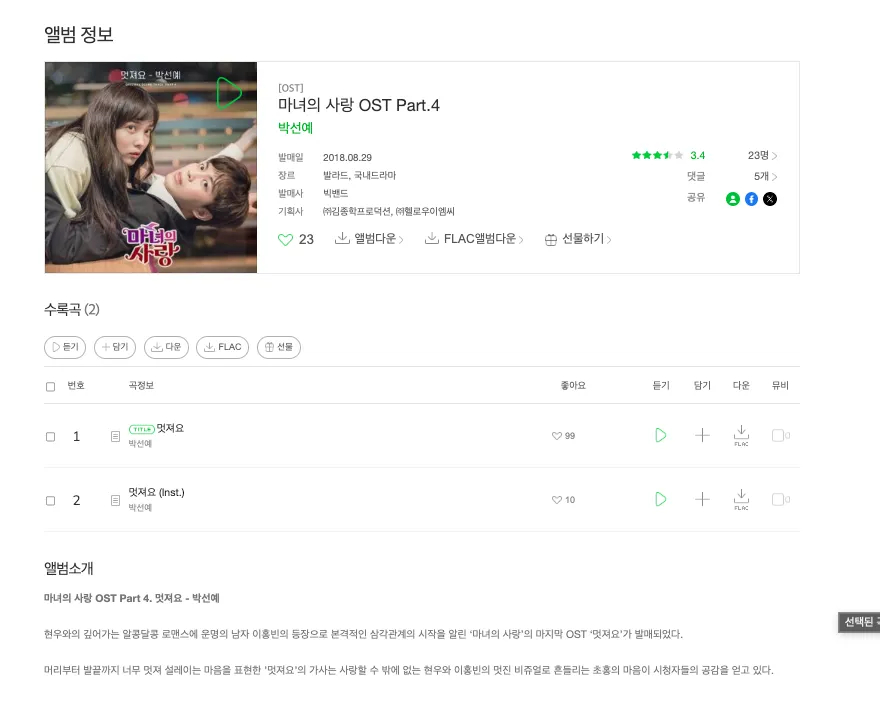Play track 2 멋져요 (Inst.)

coord(661,499)
